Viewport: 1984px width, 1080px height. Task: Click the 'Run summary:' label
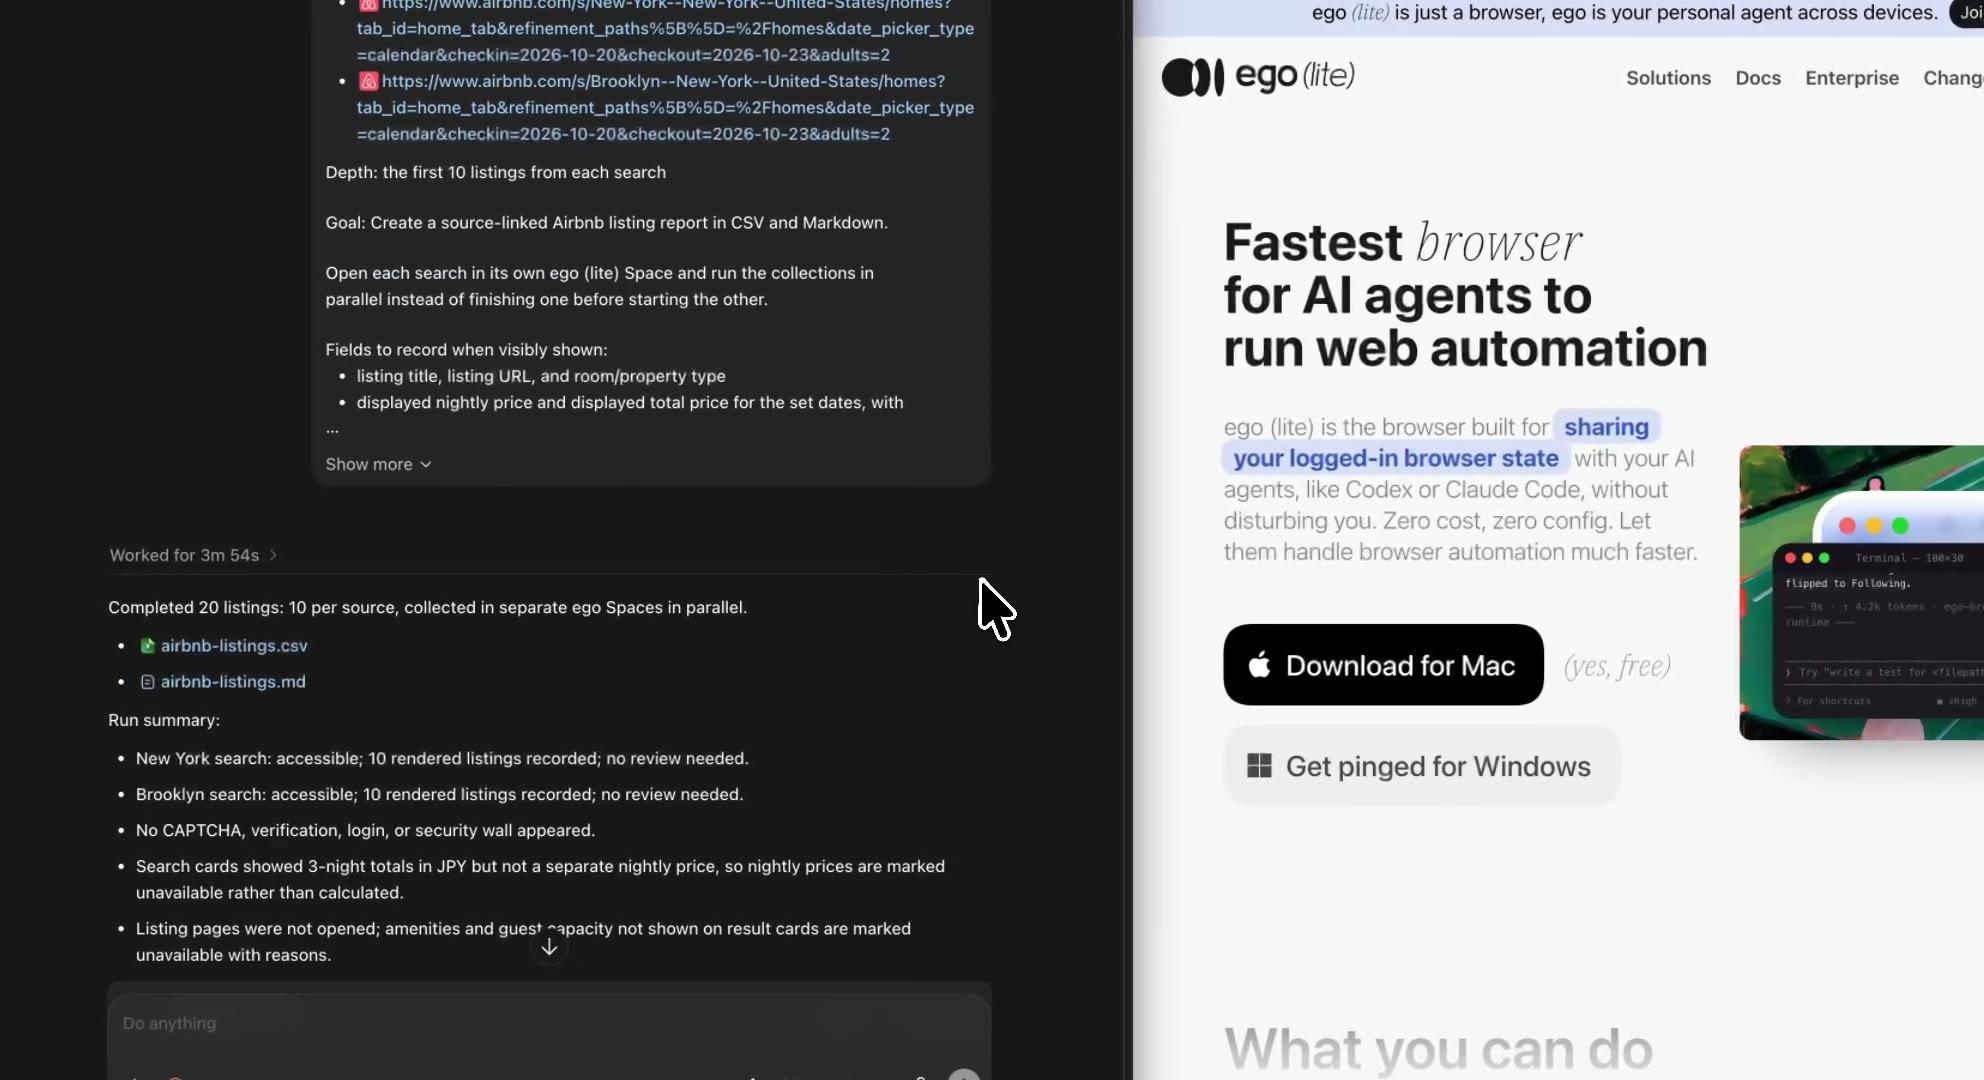click(164, 720)
